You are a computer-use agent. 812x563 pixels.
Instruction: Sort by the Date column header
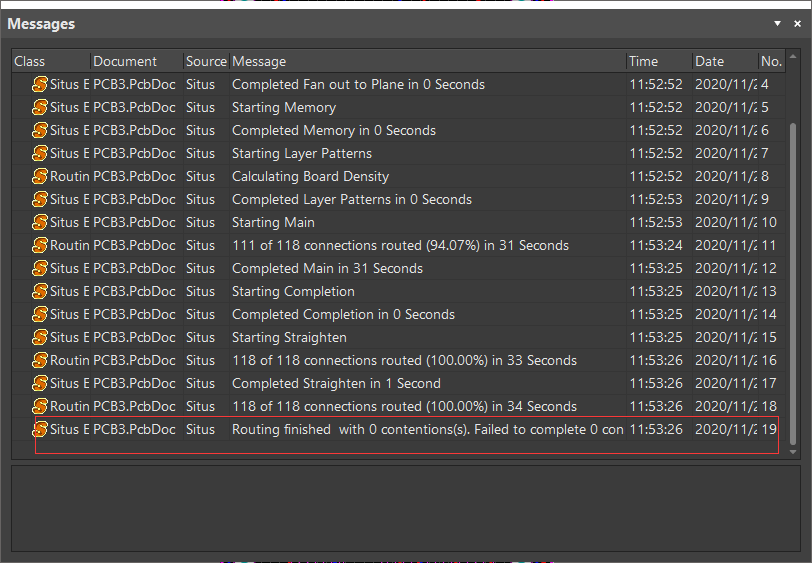click(725, 61)
